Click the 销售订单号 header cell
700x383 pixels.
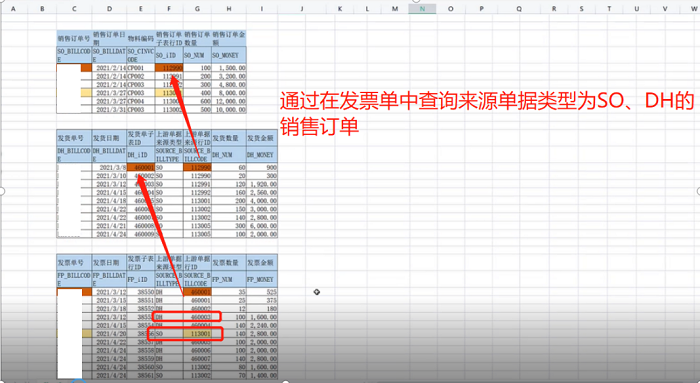[74, 38]
